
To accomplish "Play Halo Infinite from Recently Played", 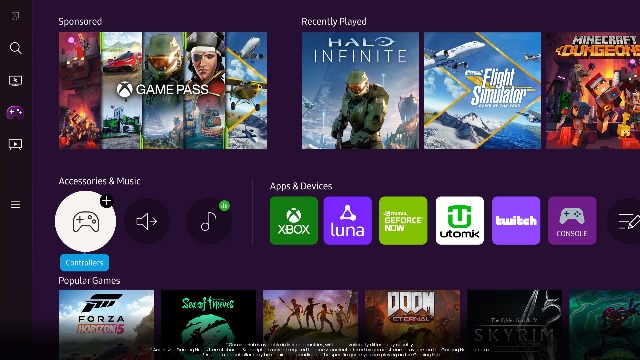I will pos(360,90).
